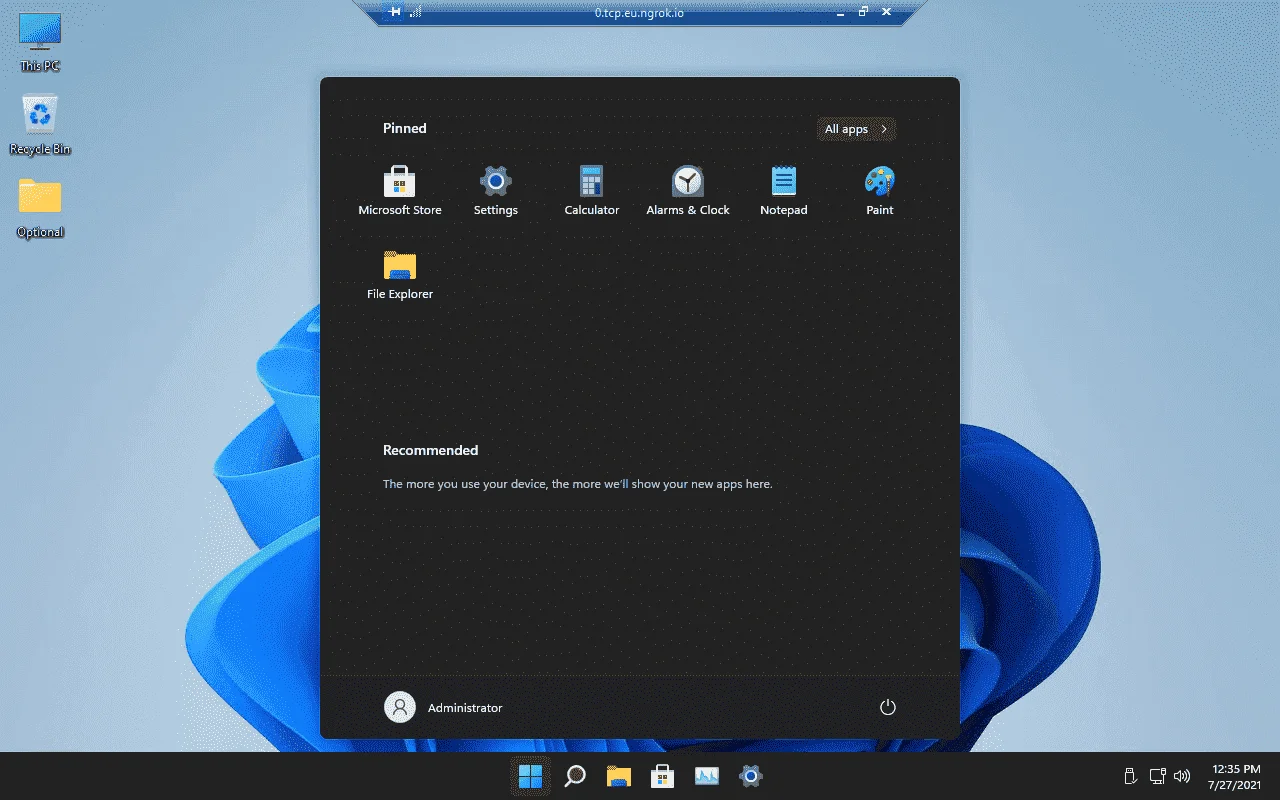Click the Safely Remove Hardware tray icon
Screen dimensions: 1280x800
click(1131, 776)
